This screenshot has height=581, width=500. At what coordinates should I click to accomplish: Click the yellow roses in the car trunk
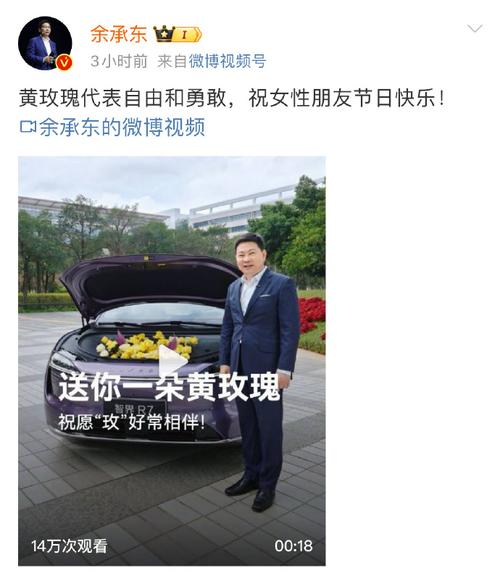[x=147, y=345]
